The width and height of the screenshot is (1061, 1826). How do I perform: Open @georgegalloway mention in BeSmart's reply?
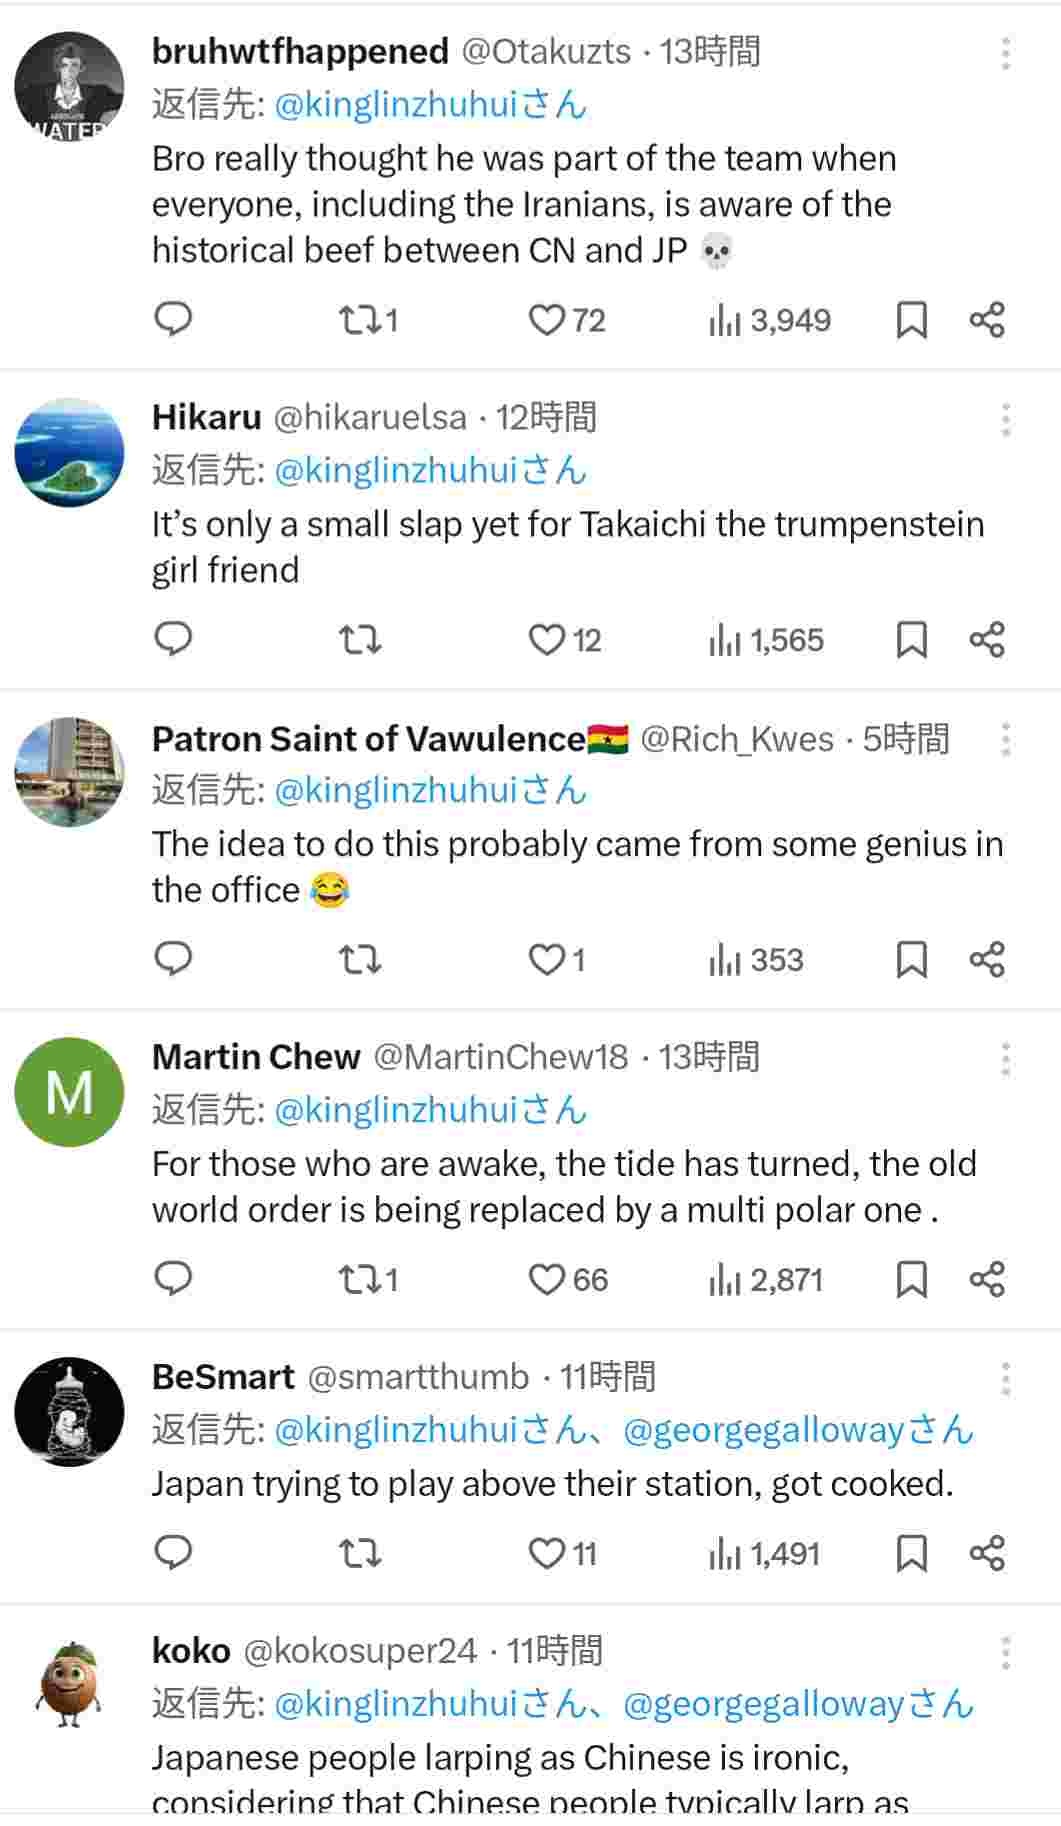[763, 1431]
